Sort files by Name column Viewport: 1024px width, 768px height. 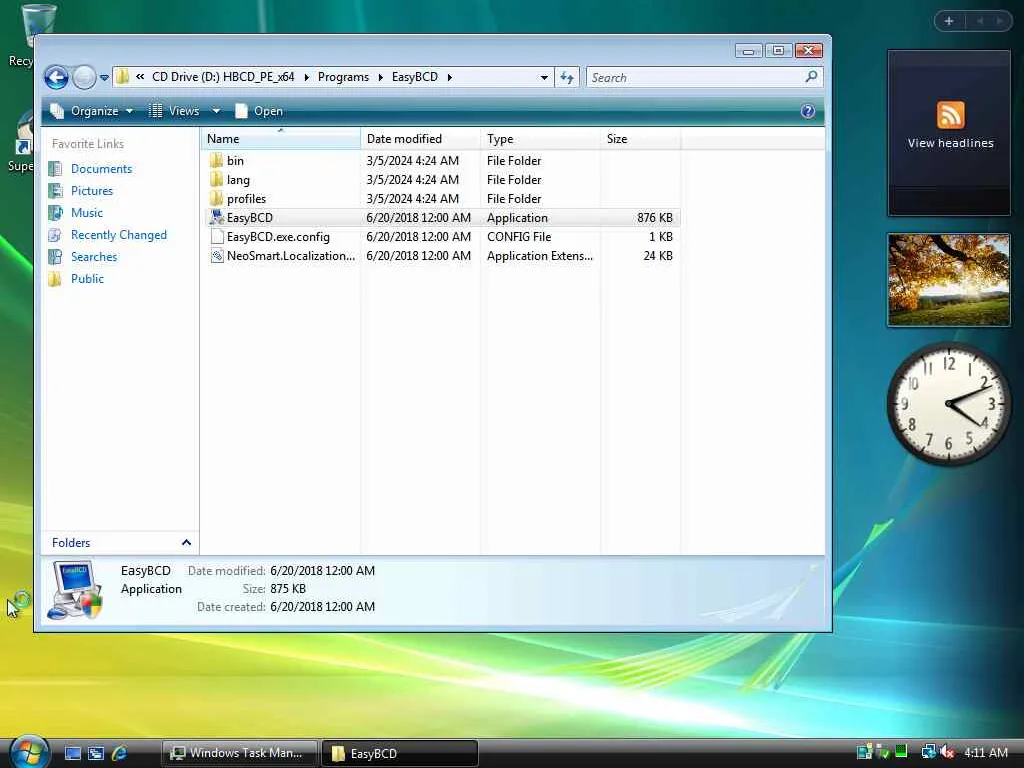coord(281,138)
